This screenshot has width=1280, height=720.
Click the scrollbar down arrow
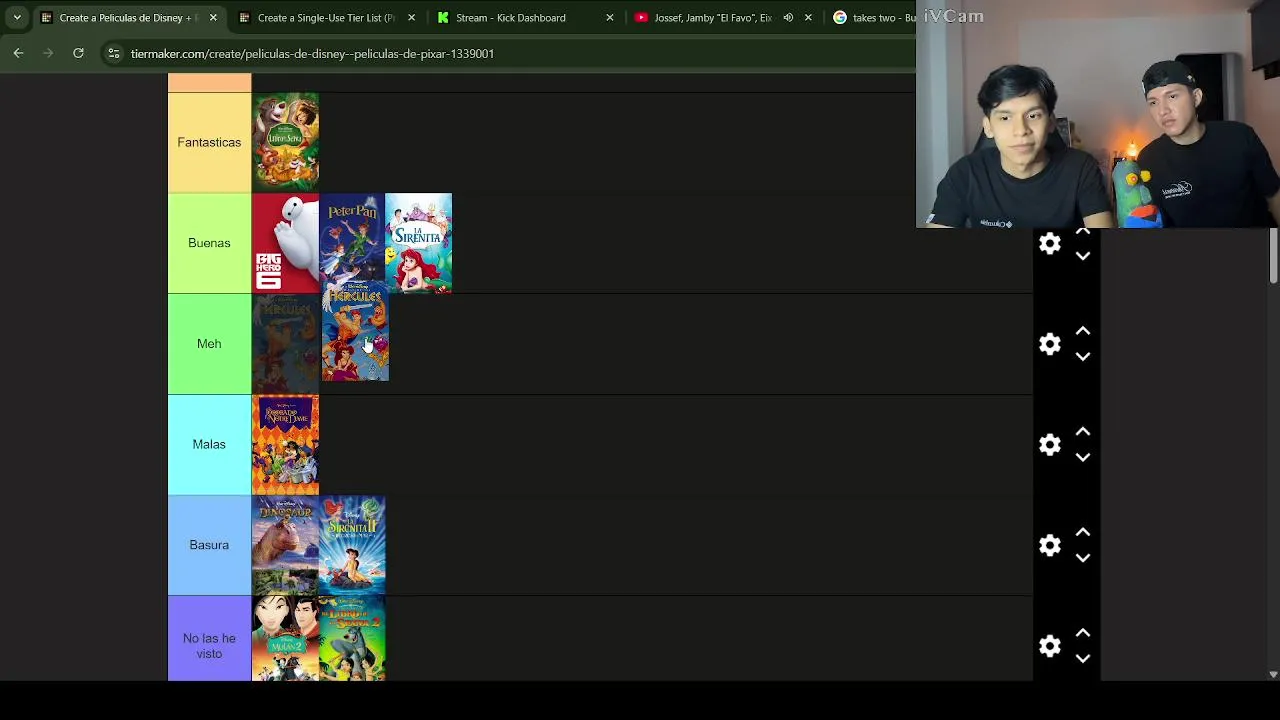click(x=1273, y=674)
